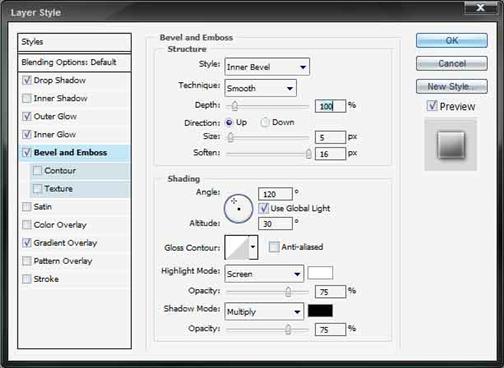This screenshot has width=504, height=368.
Task: Click the white Highlight color swatch
Action: pos(320,273)
